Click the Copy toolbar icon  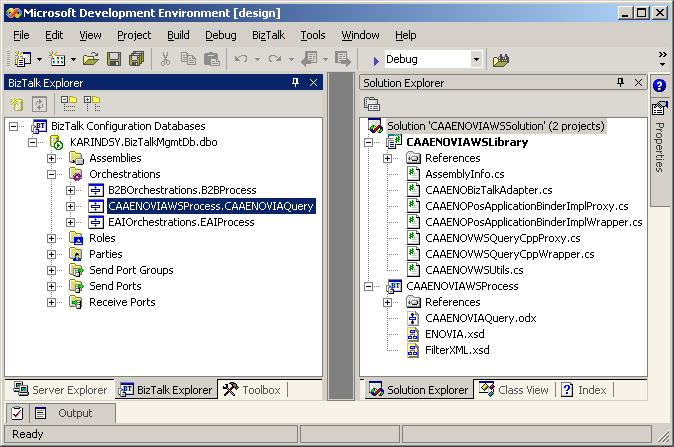188,59
